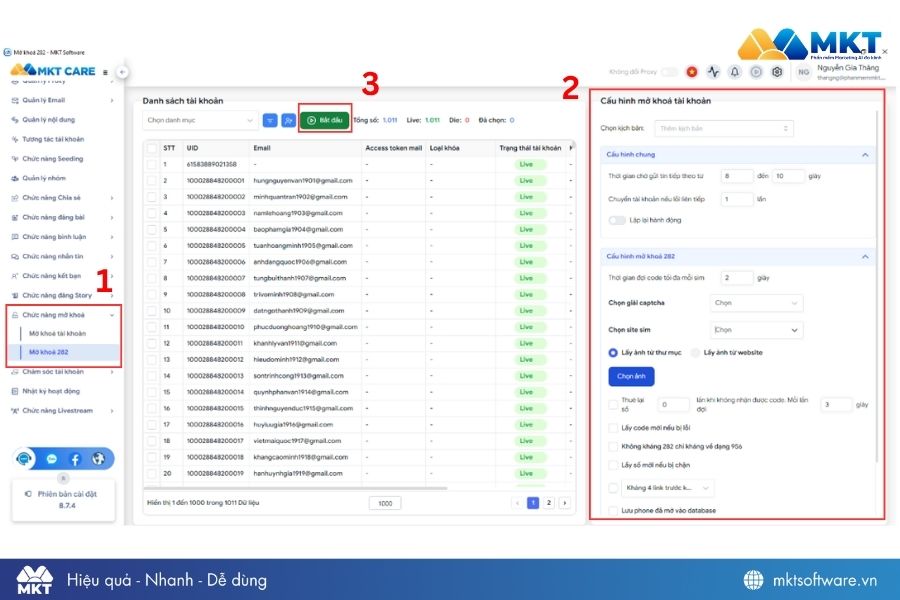Click the sidebar collapse arrow button
The width and height of the screenshot is (900, 600).
tap(122, 72)
